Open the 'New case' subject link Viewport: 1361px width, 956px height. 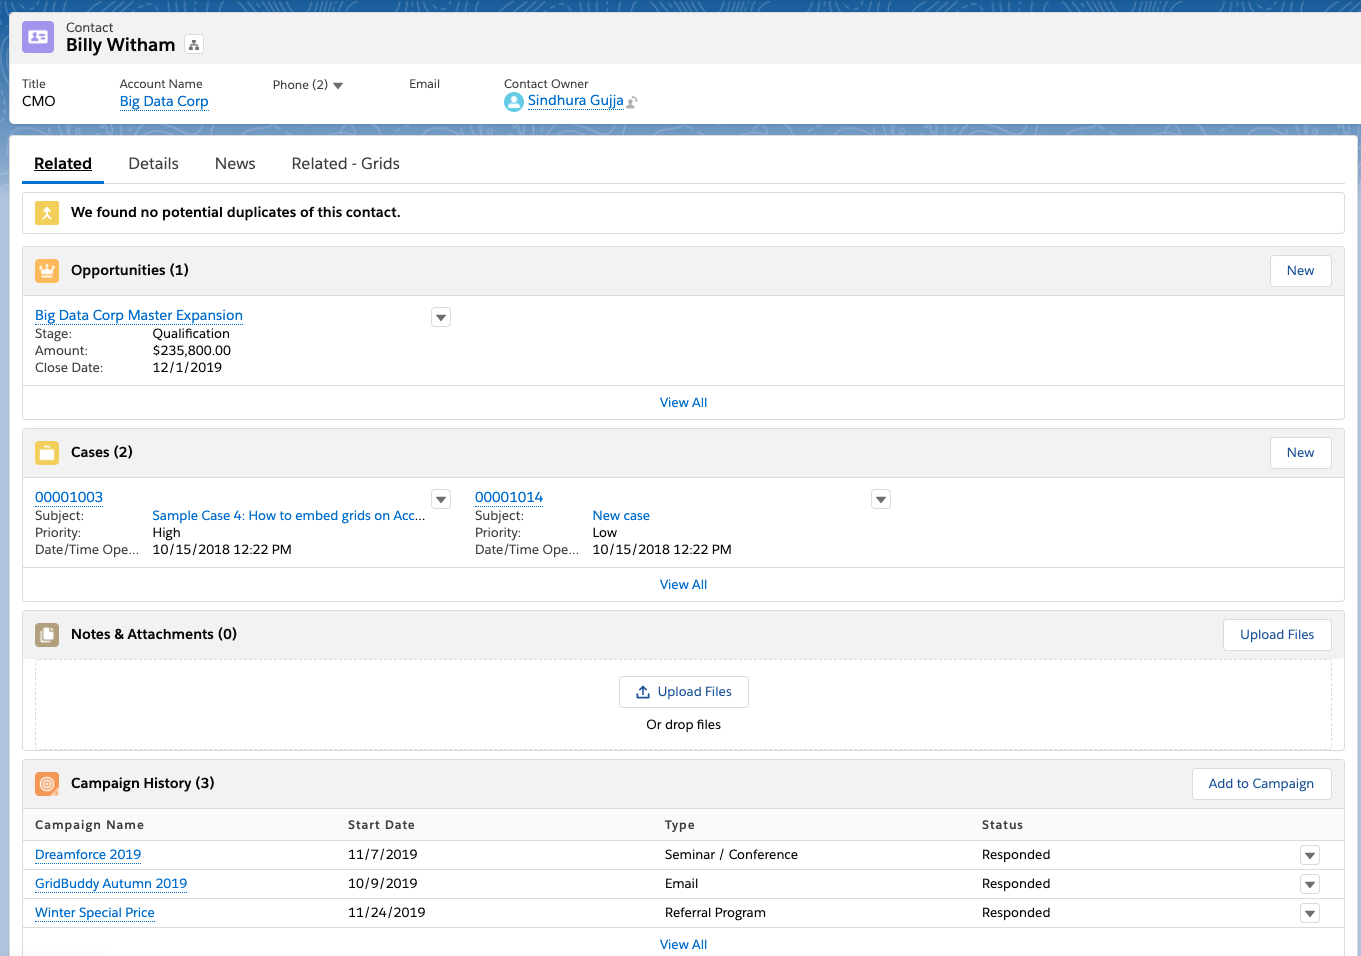(x=621, y=516)
